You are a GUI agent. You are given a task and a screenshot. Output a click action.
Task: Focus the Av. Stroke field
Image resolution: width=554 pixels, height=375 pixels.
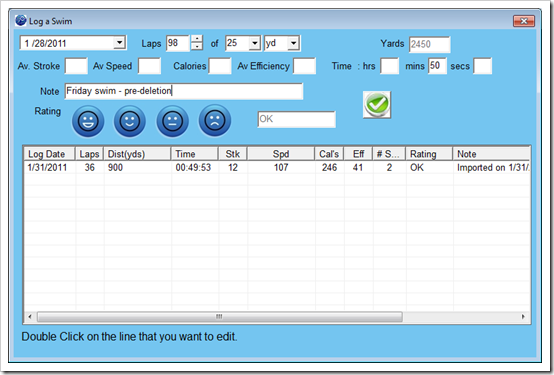(76, 66)
